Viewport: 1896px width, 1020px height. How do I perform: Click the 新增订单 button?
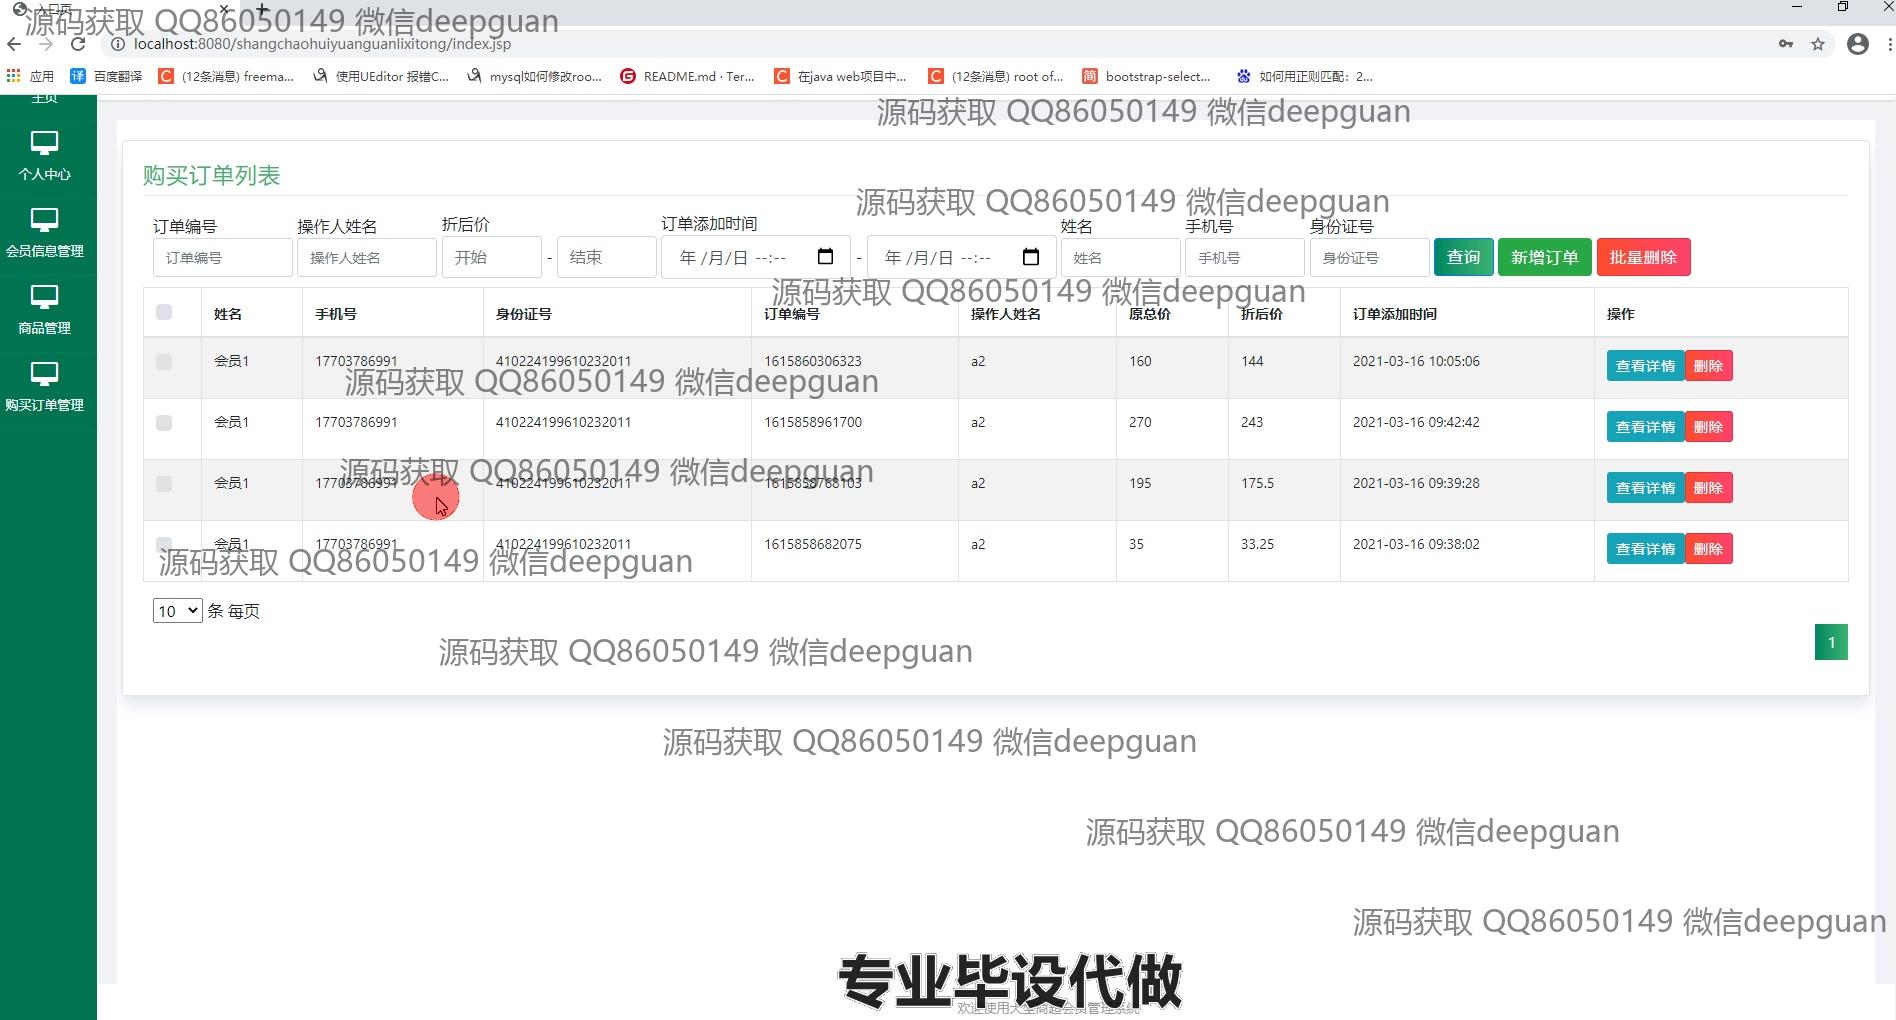pyautogui.click(x=1544, y=257)
